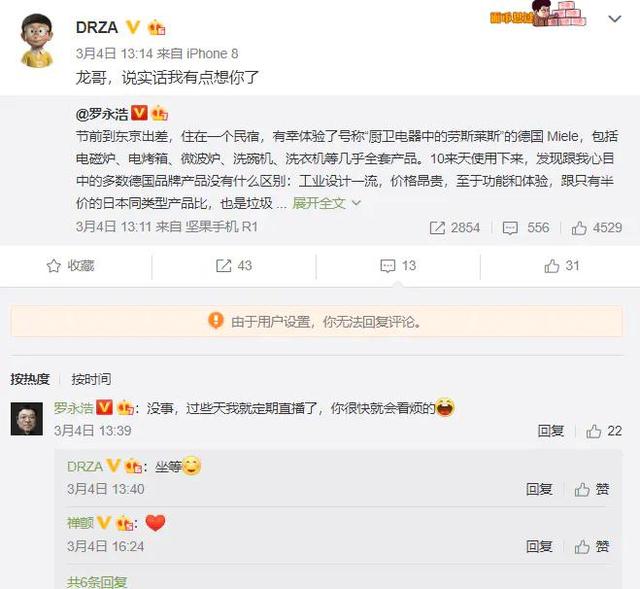Repost this post with 43 shares
Viewport: 640px width, 589px height.
click(233, 266)
